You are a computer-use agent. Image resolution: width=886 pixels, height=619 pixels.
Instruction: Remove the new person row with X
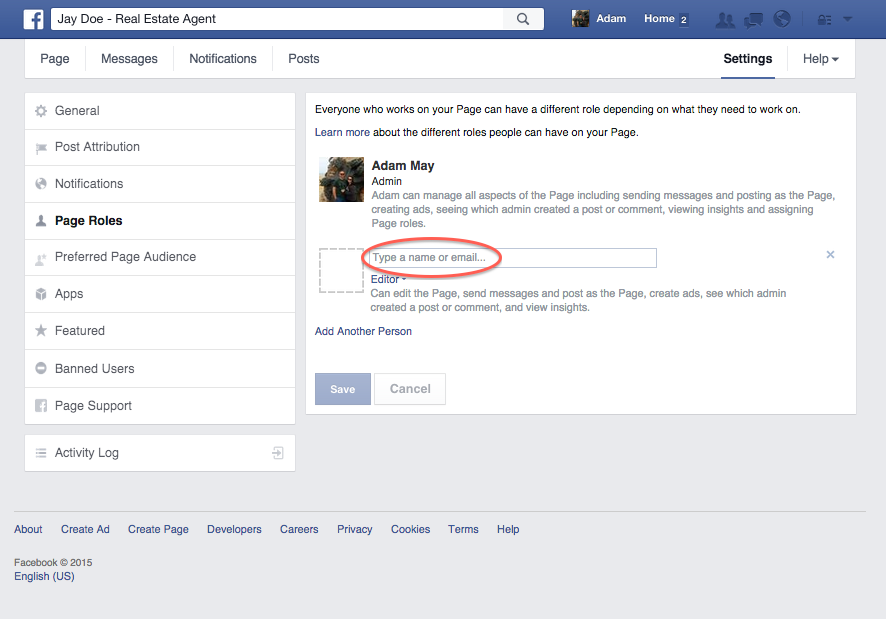pos(830,254)
